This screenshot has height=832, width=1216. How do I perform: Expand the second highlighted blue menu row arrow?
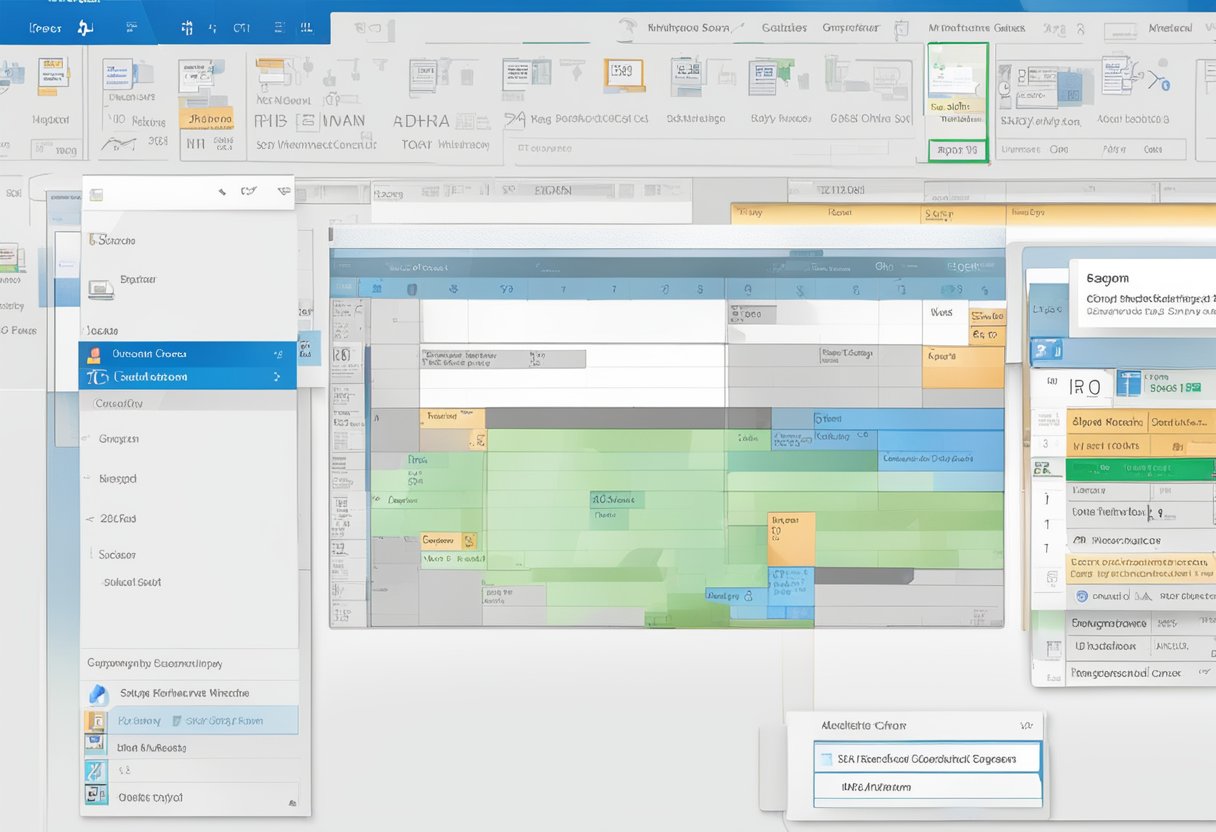277,377
